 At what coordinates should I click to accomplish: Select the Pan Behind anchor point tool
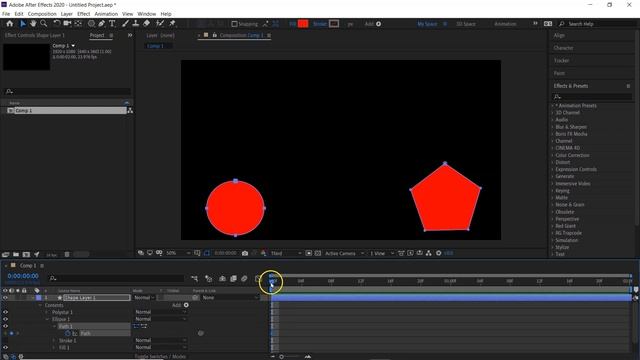coord(78,24)
